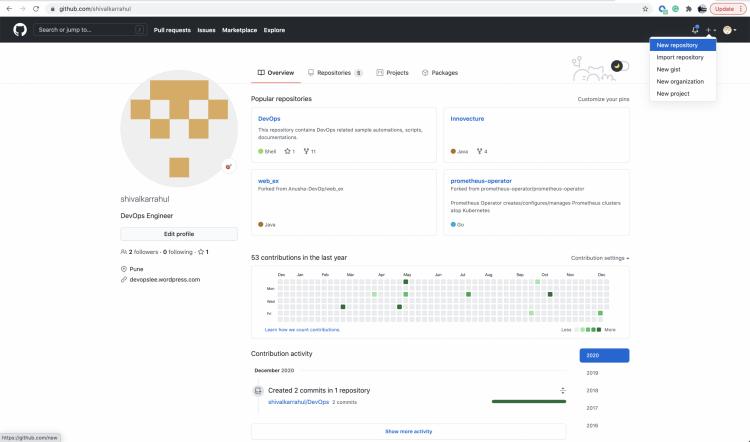The image size is (750, 442).
Task: Switch to the Repositories tab
Action: click(335, 73)
